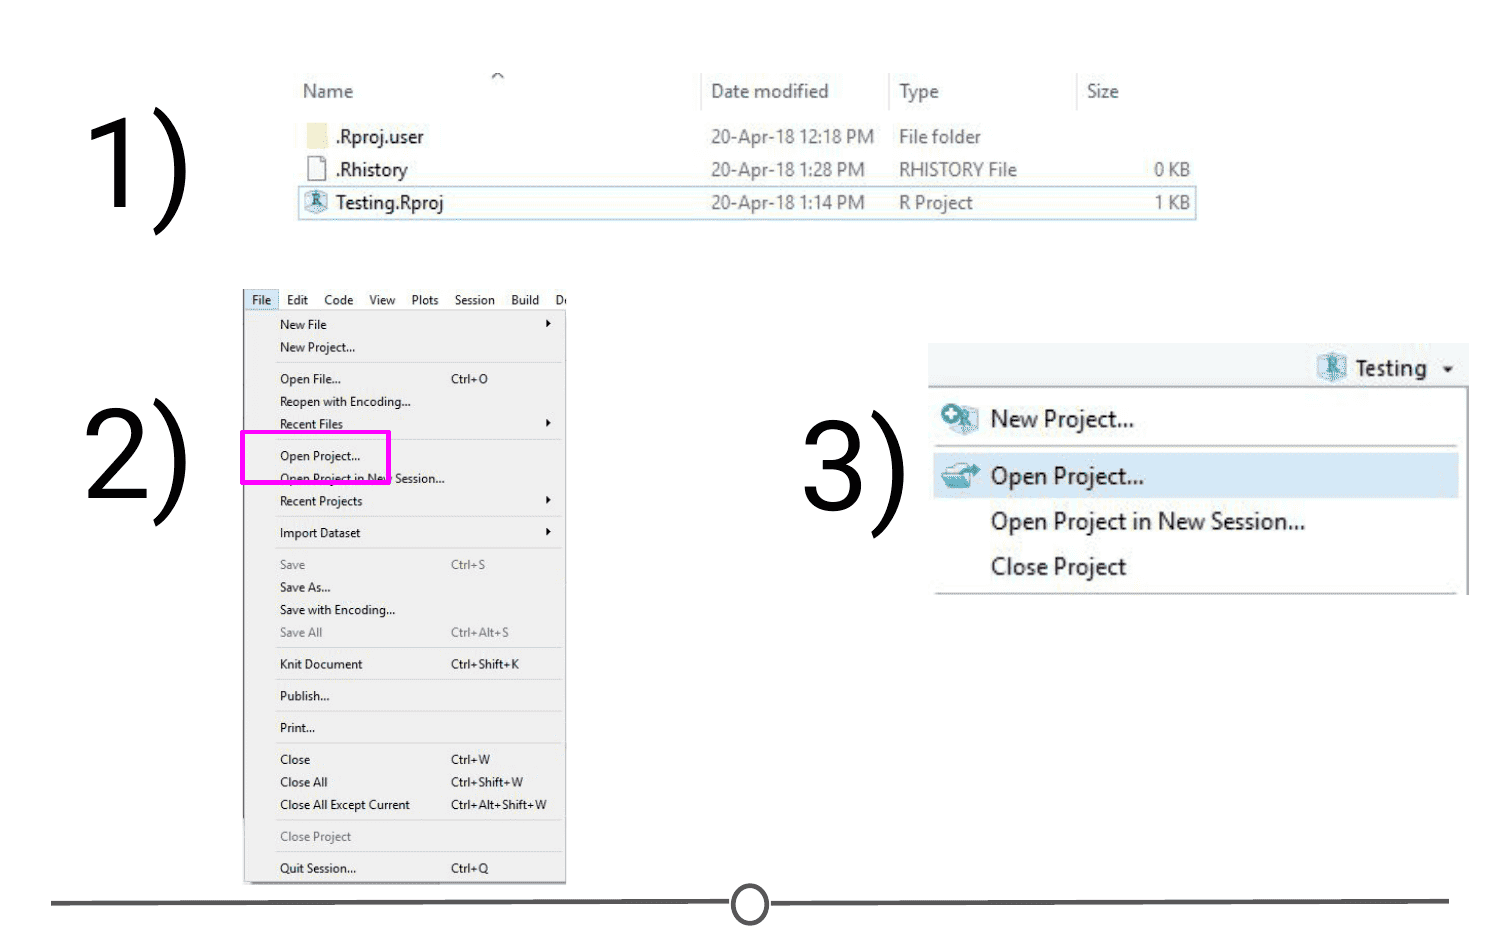This screenshot has height=938, width=1500.
Task: Choose New Project... in File menu
Action: click(317, 348)
